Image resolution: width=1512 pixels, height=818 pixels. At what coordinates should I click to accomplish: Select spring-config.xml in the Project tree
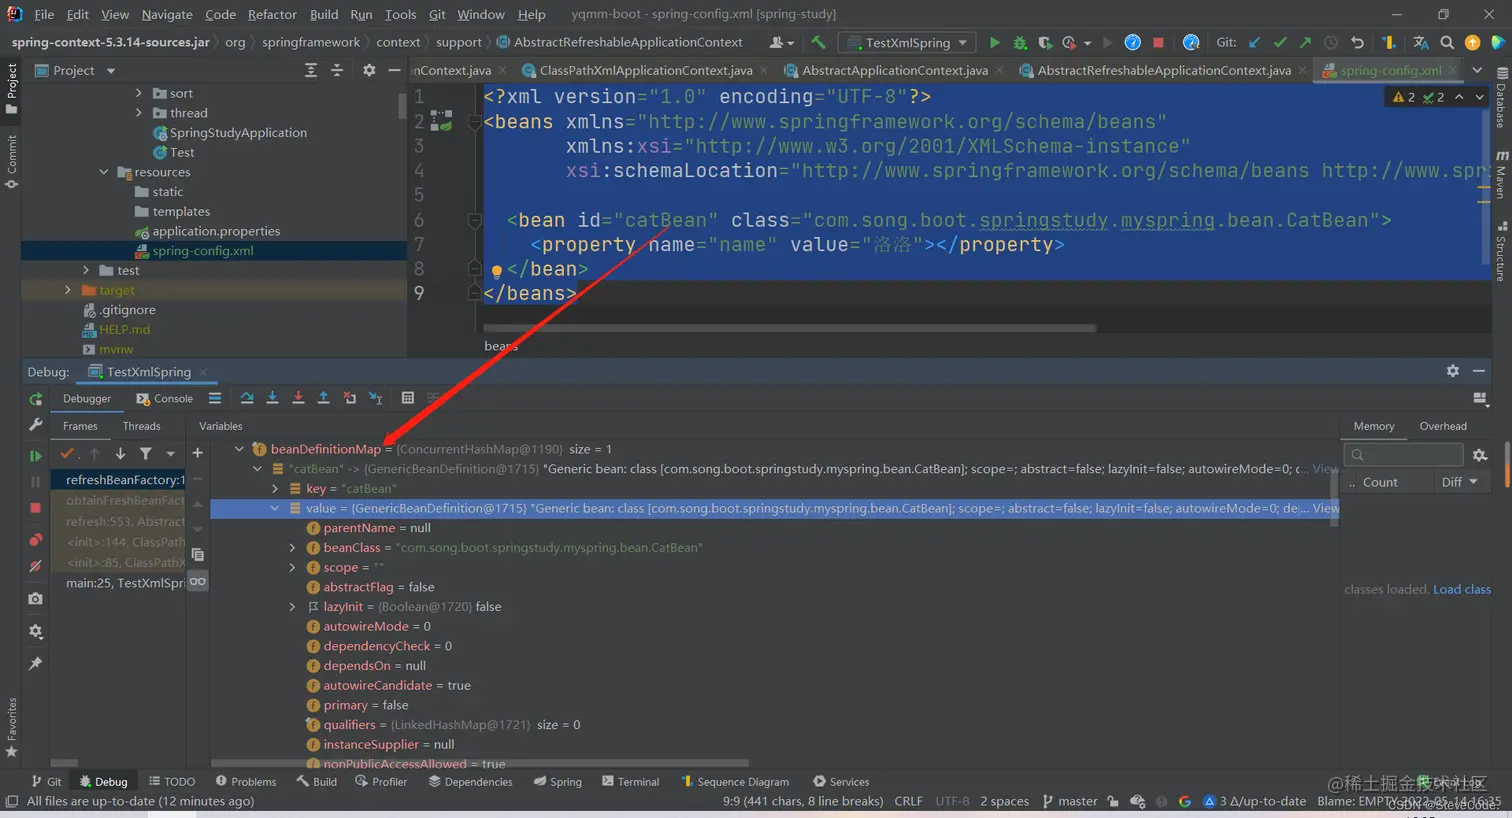[x=203, y=251]
